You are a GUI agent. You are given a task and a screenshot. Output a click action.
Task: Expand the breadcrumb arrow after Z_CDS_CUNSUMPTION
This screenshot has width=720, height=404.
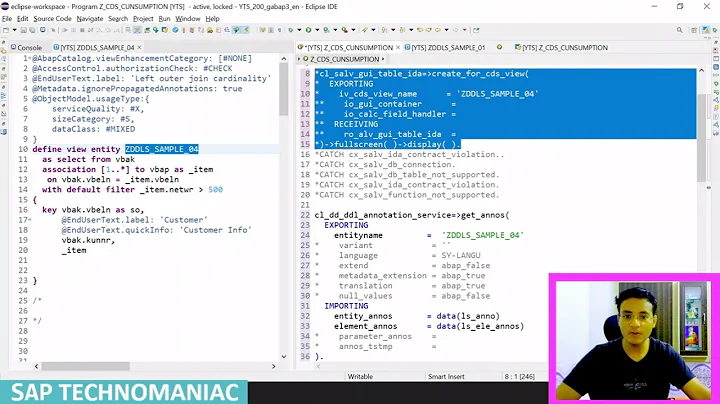coord(383,59)
